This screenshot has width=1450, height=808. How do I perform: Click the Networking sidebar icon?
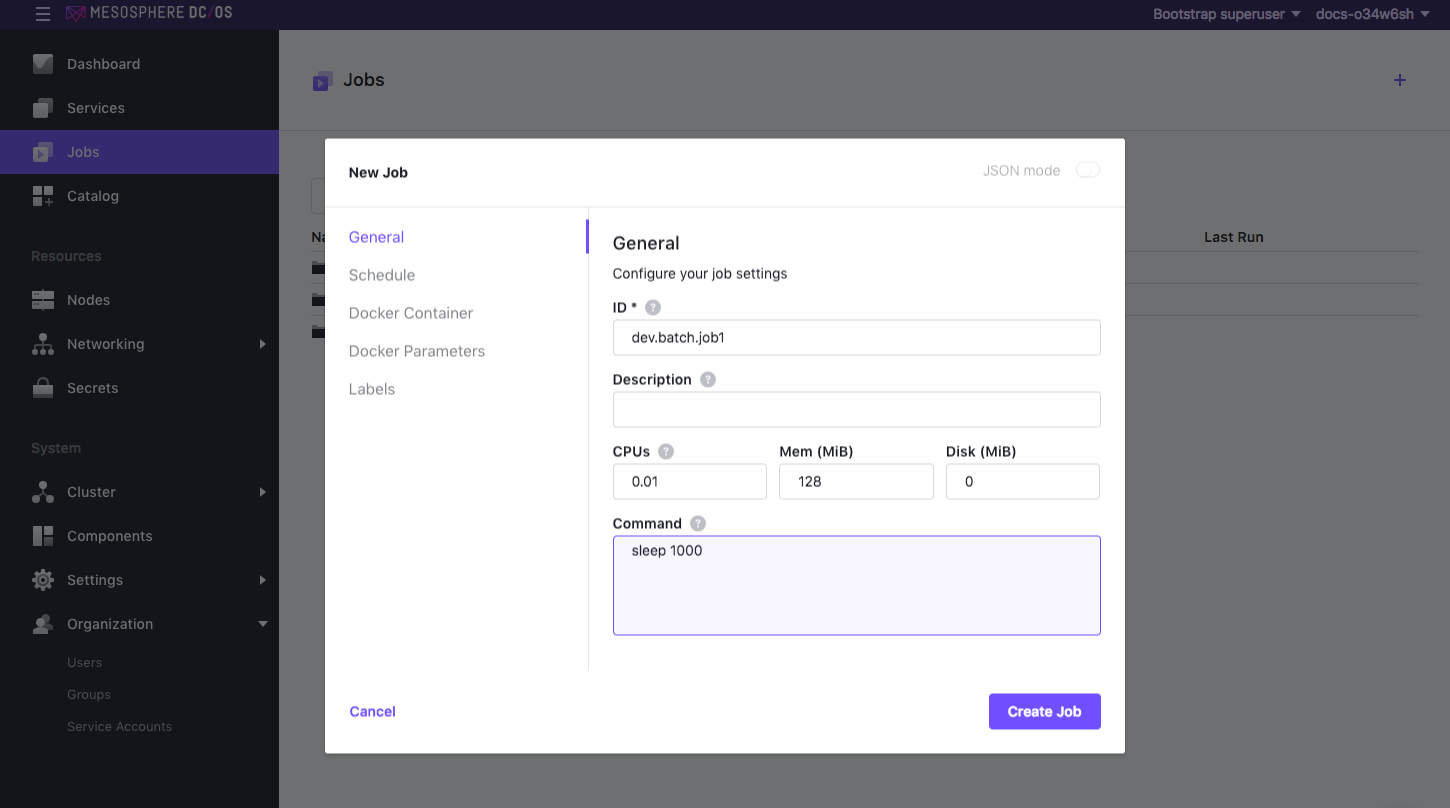click(43, 344)
